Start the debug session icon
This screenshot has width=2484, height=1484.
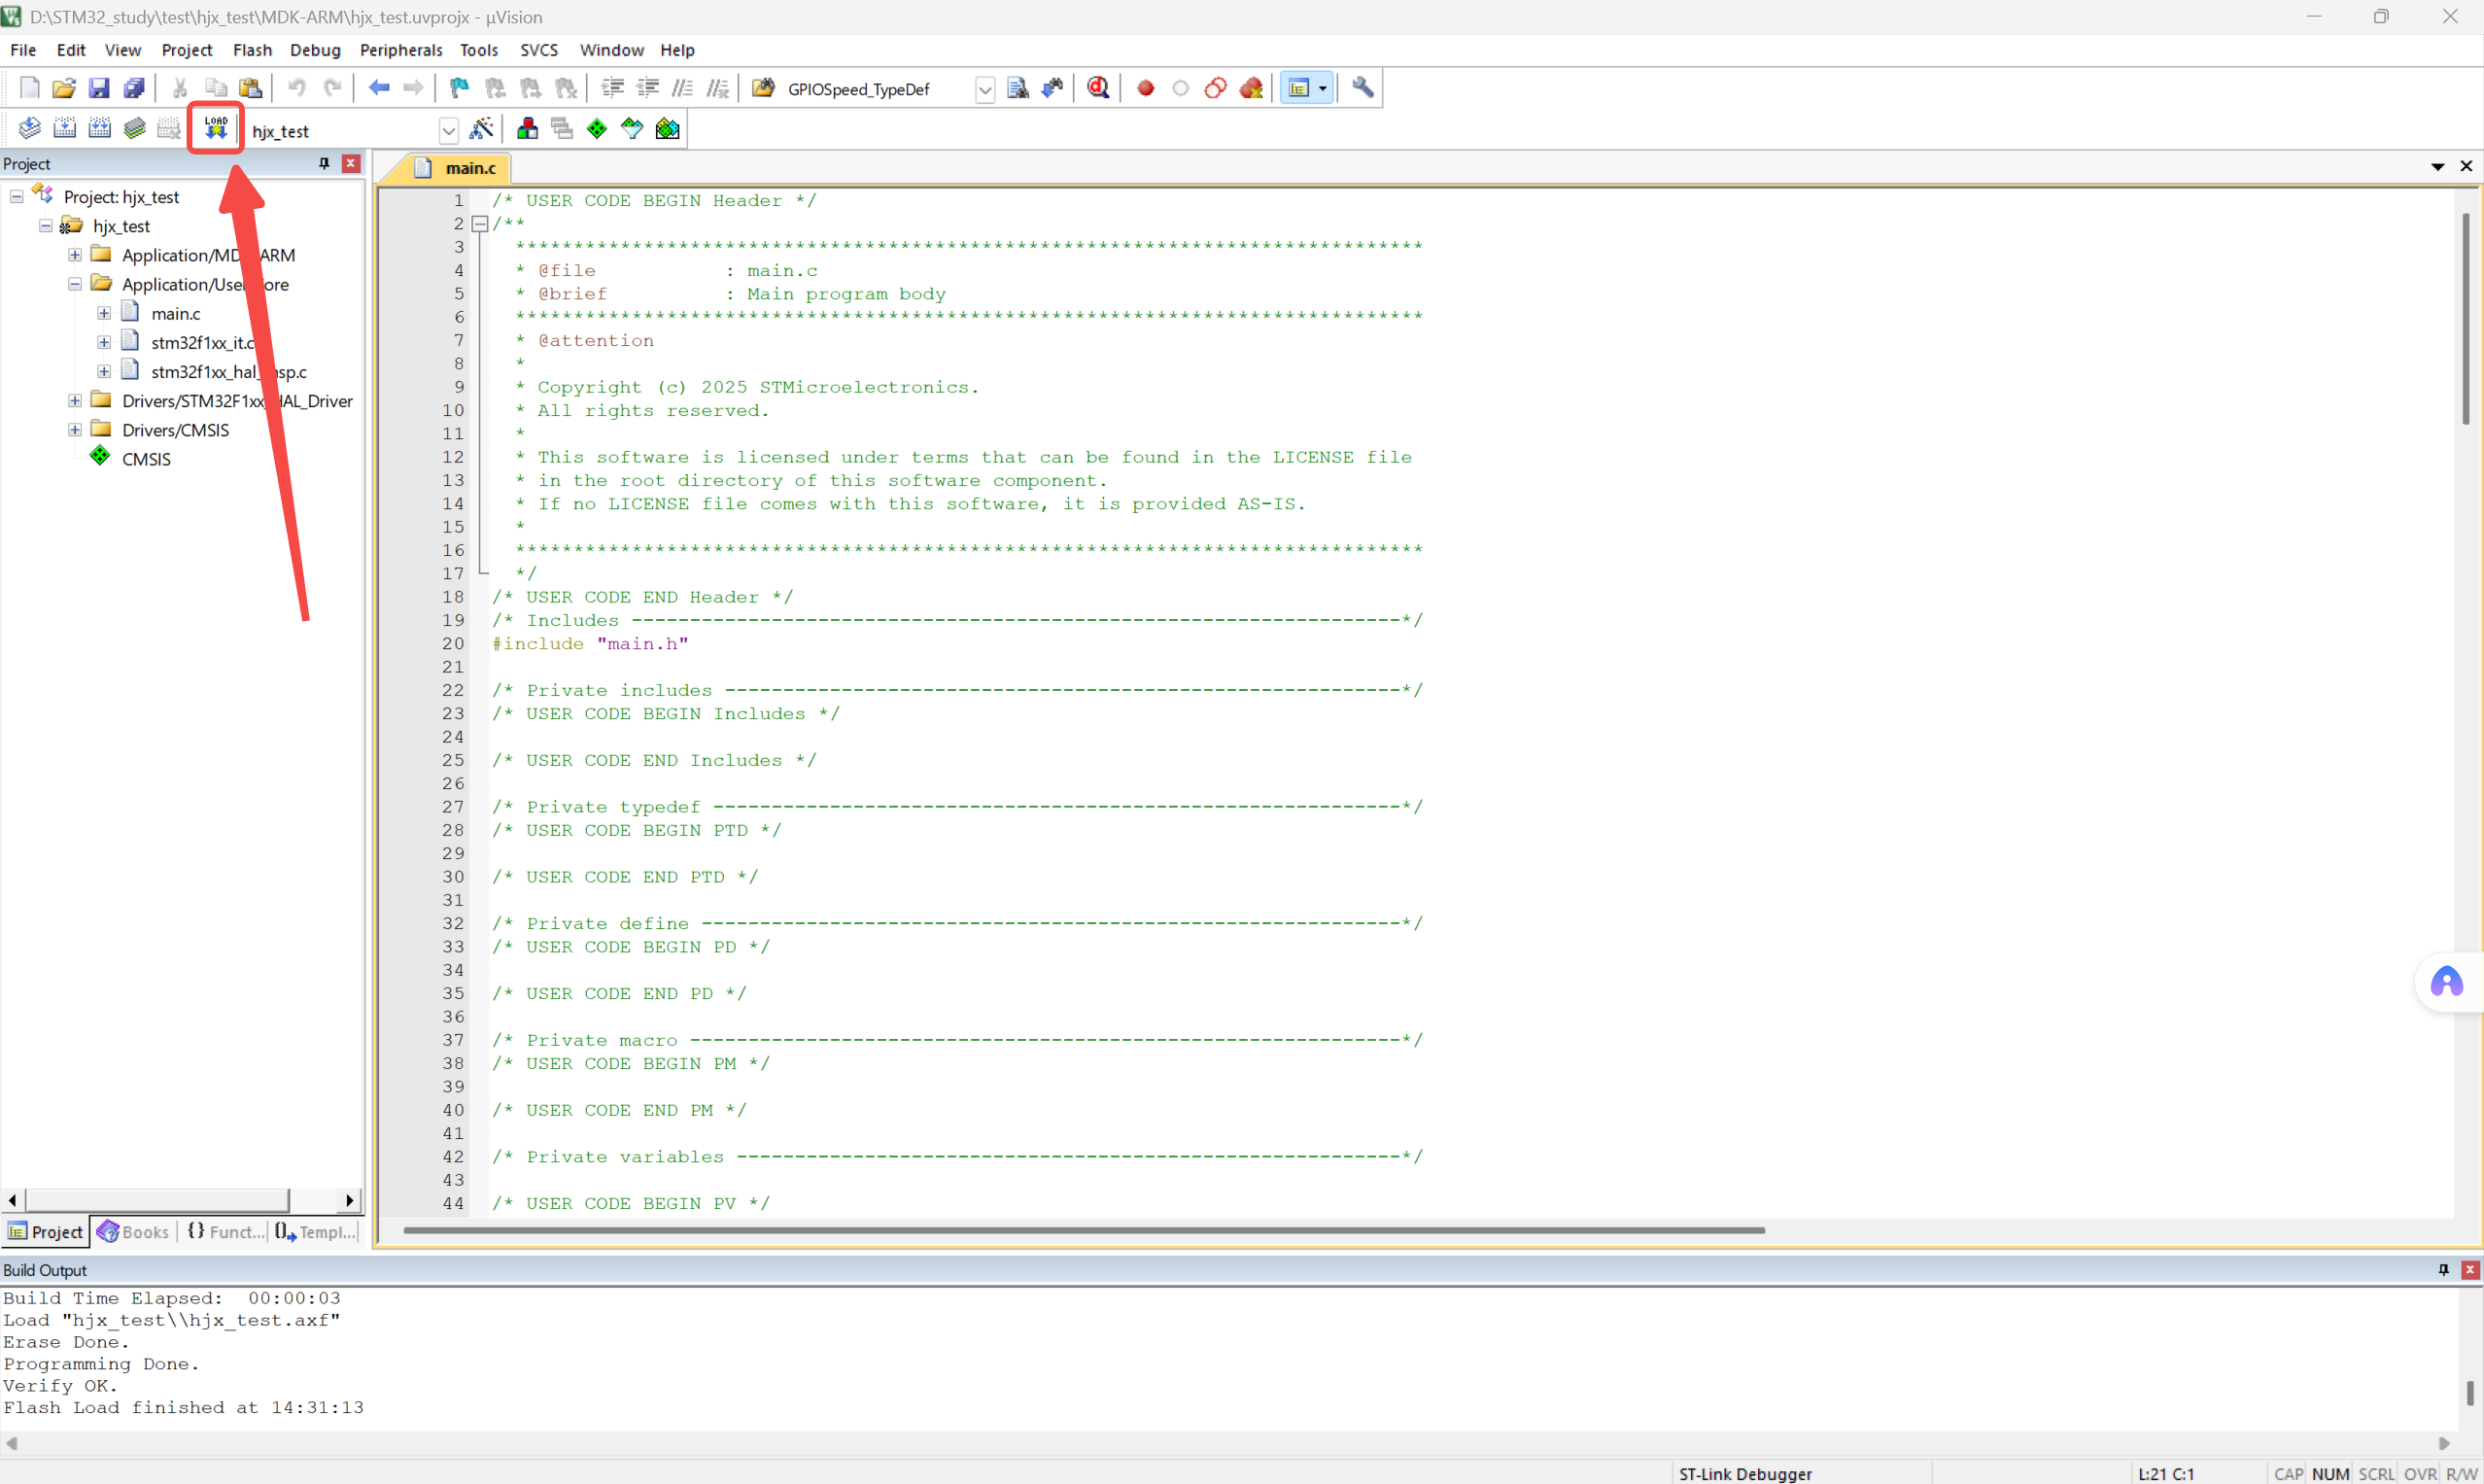(x=1098, y=88)
